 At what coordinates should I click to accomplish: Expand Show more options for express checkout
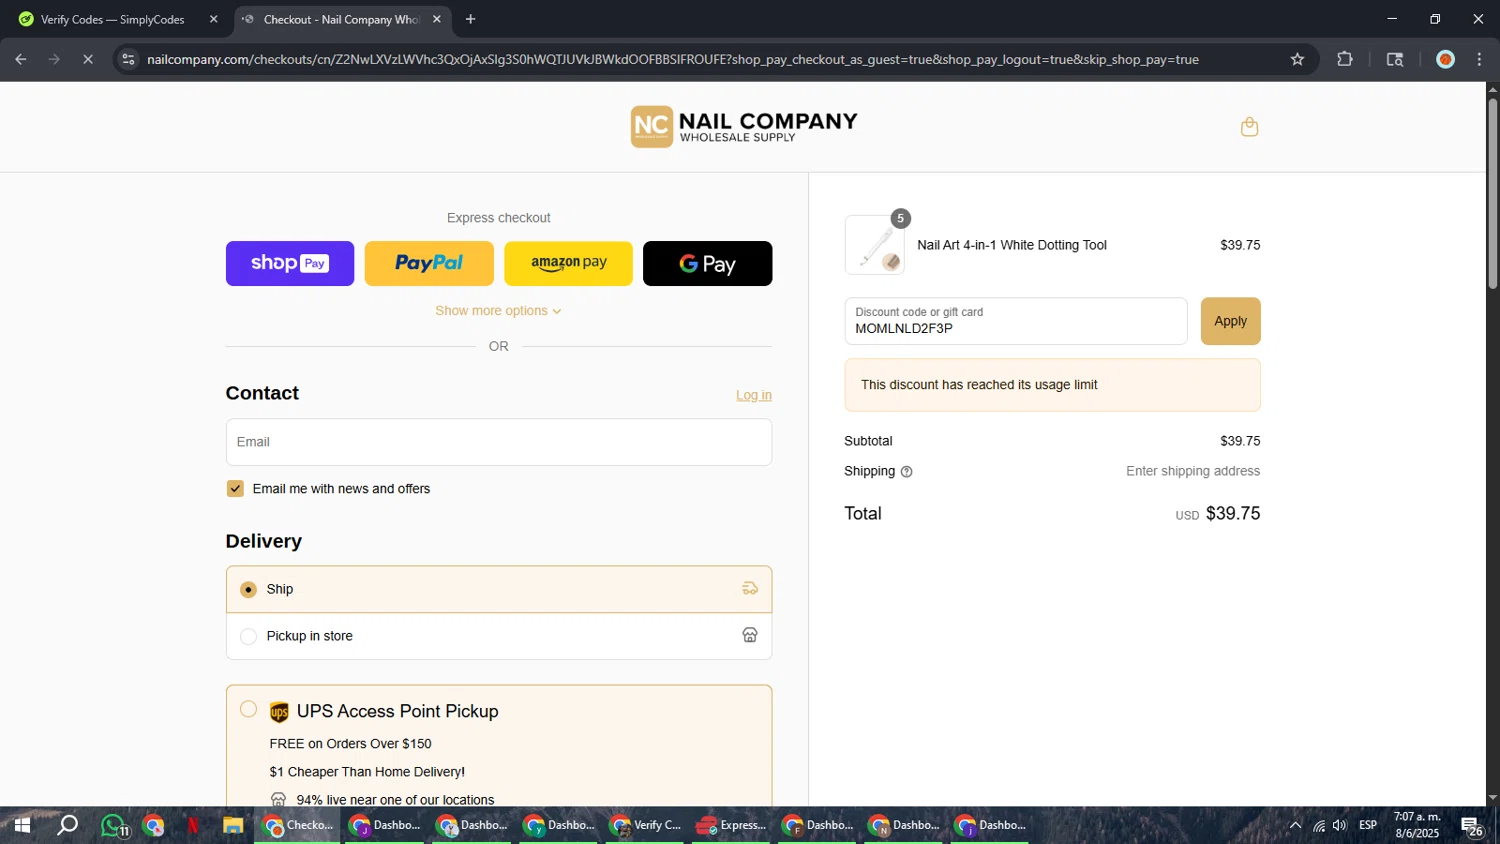498,311
